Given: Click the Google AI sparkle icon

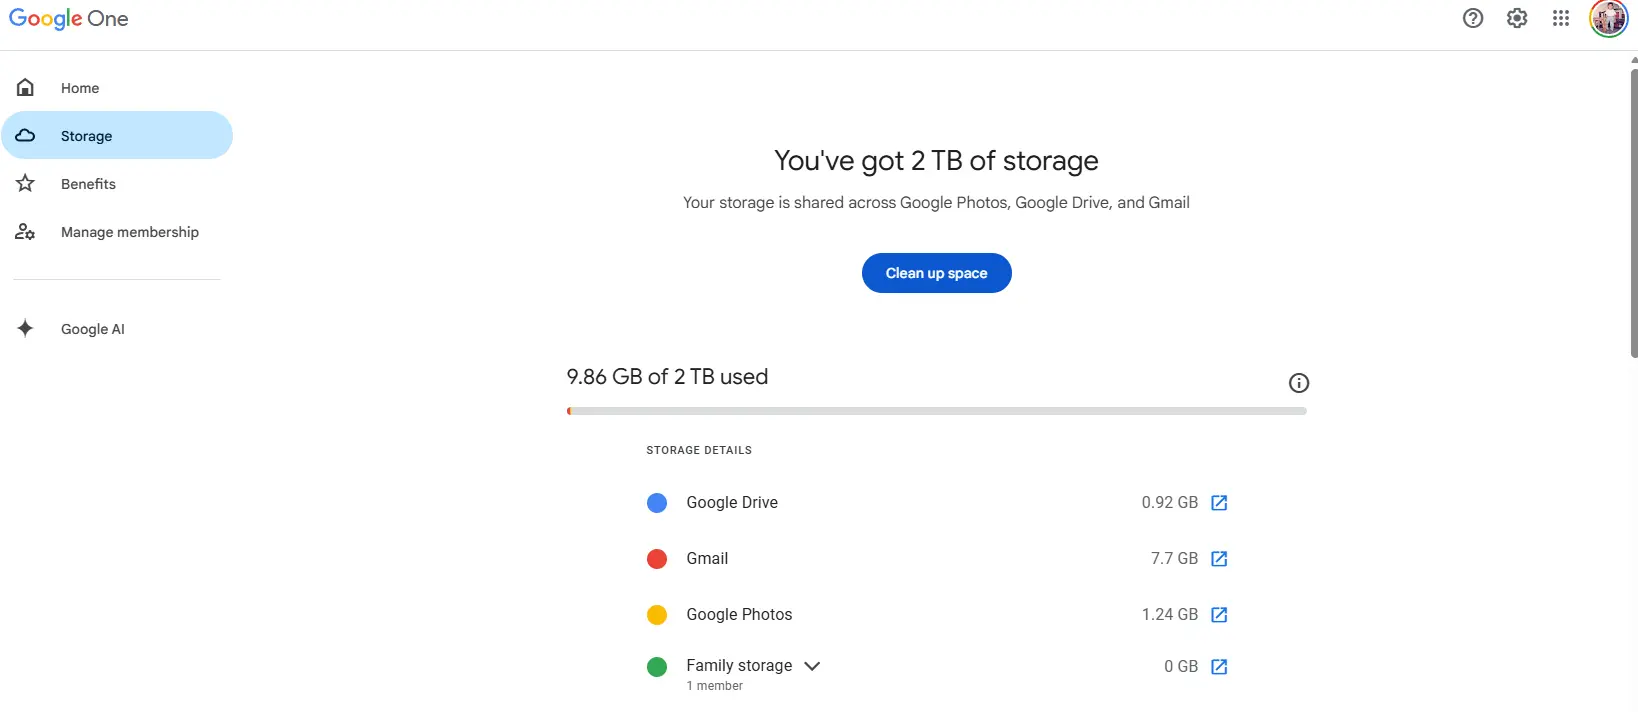Looking at the screenshot, I should [x=25, y=328].
